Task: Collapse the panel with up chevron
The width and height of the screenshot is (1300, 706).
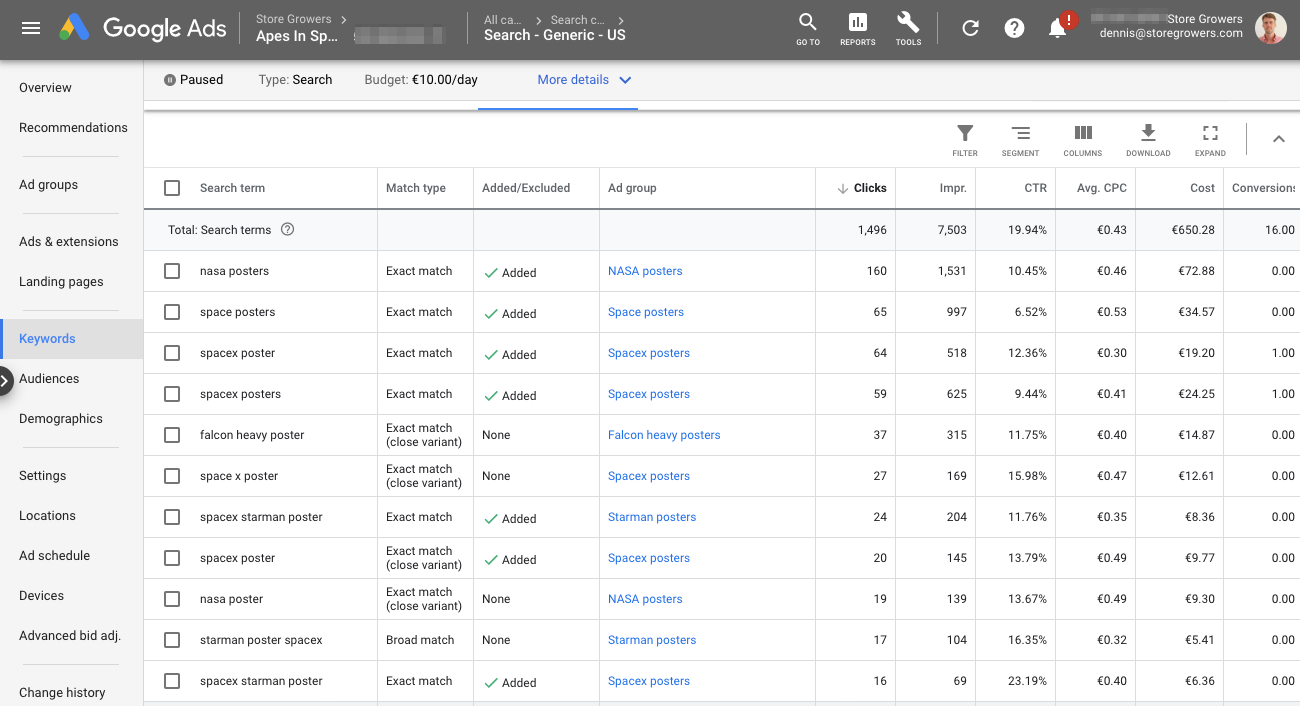Action: (1278, 139)
